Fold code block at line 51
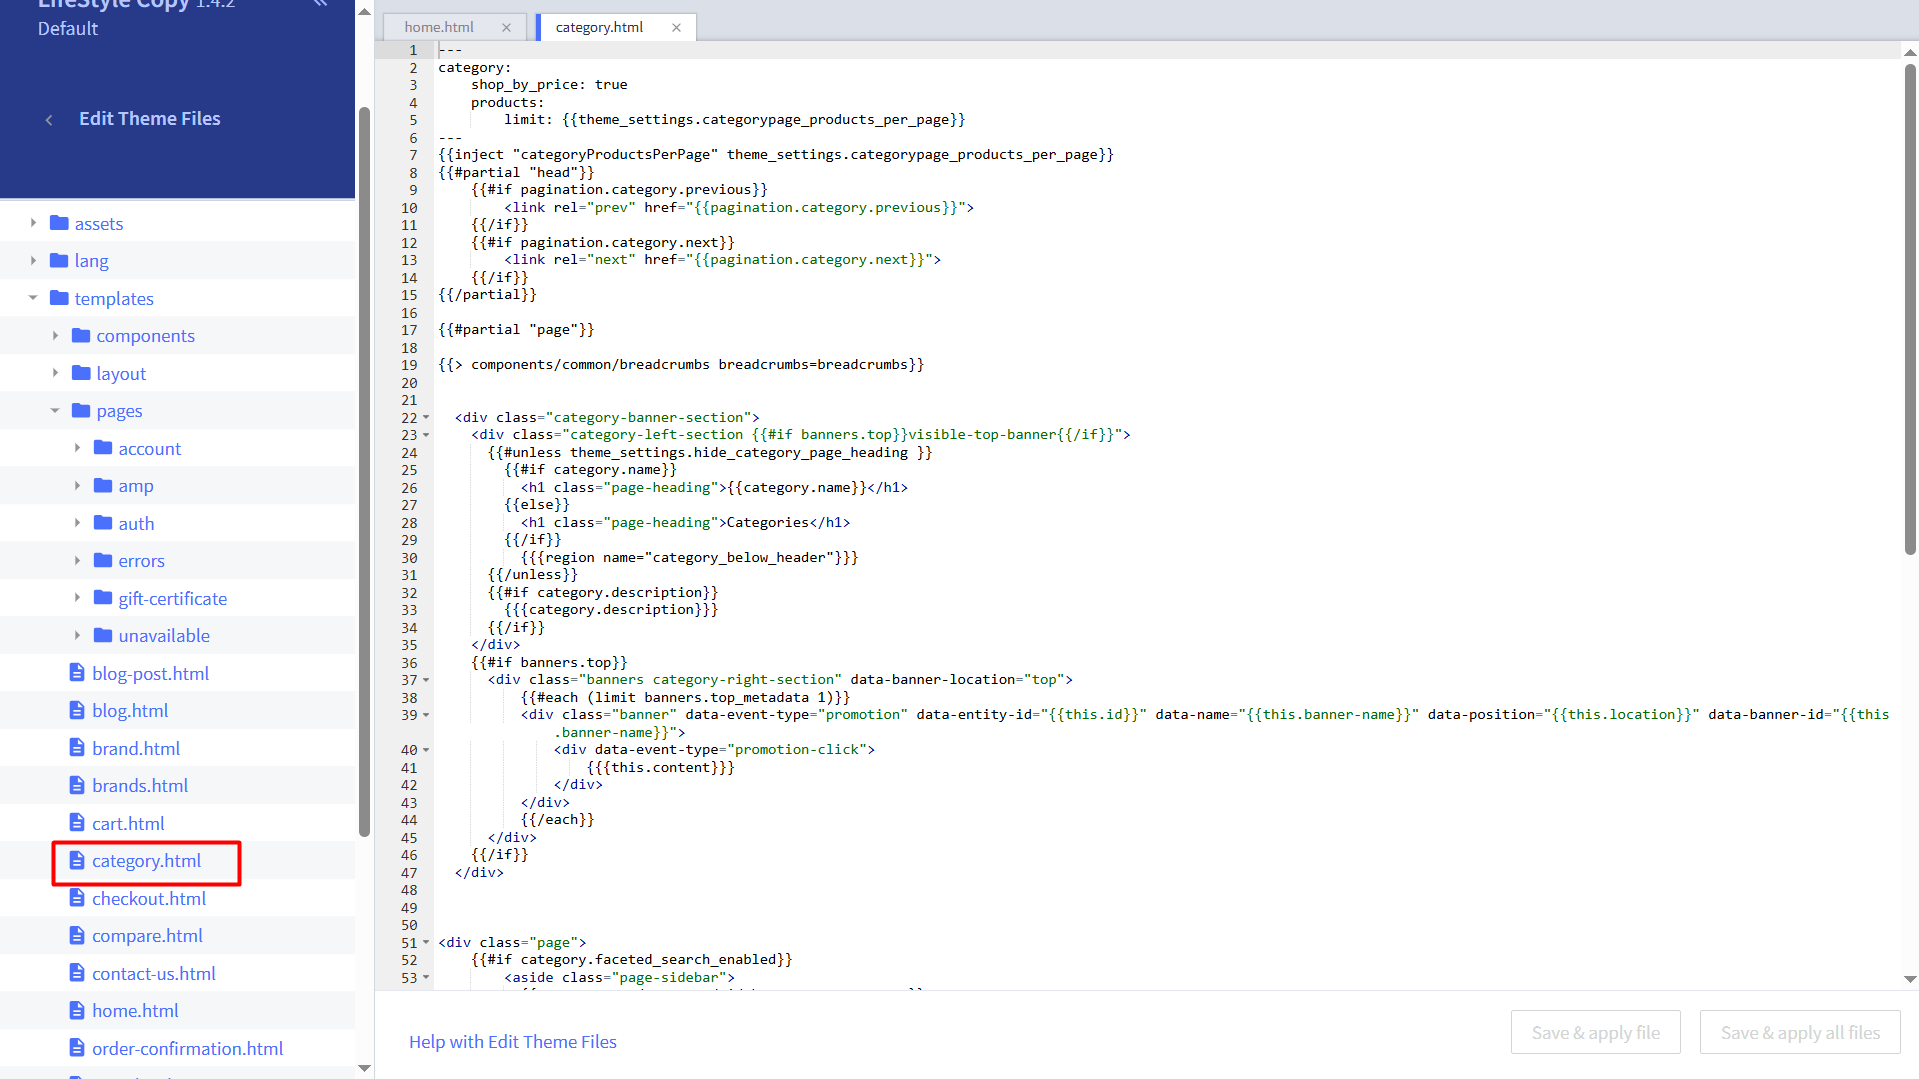Image resolution: width=1919 pixels, height=1079 pixels. tap(426, 943)
